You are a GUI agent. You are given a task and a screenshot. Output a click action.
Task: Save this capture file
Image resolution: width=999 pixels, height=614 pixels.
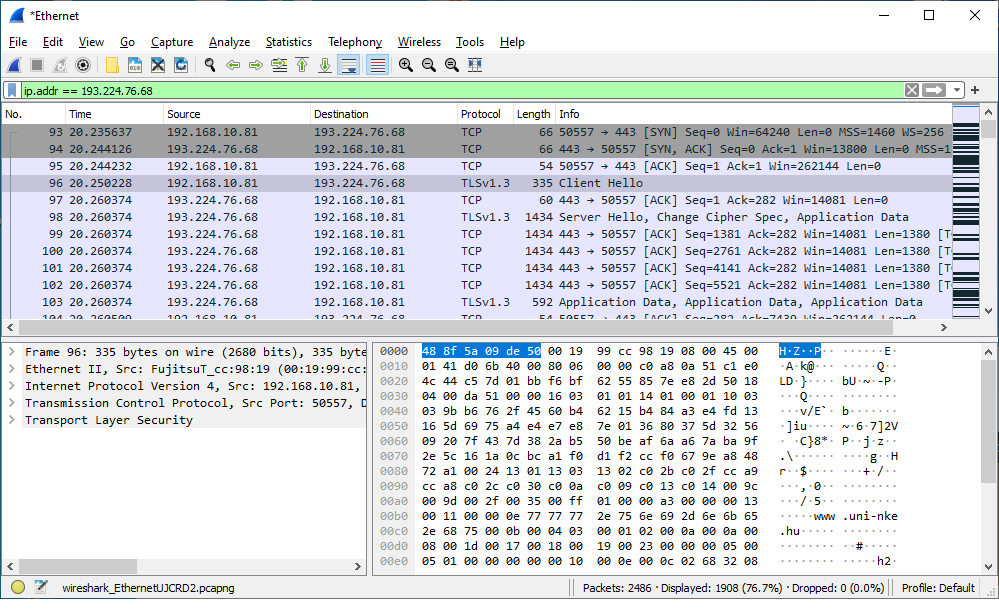click(x=135, y=65)
